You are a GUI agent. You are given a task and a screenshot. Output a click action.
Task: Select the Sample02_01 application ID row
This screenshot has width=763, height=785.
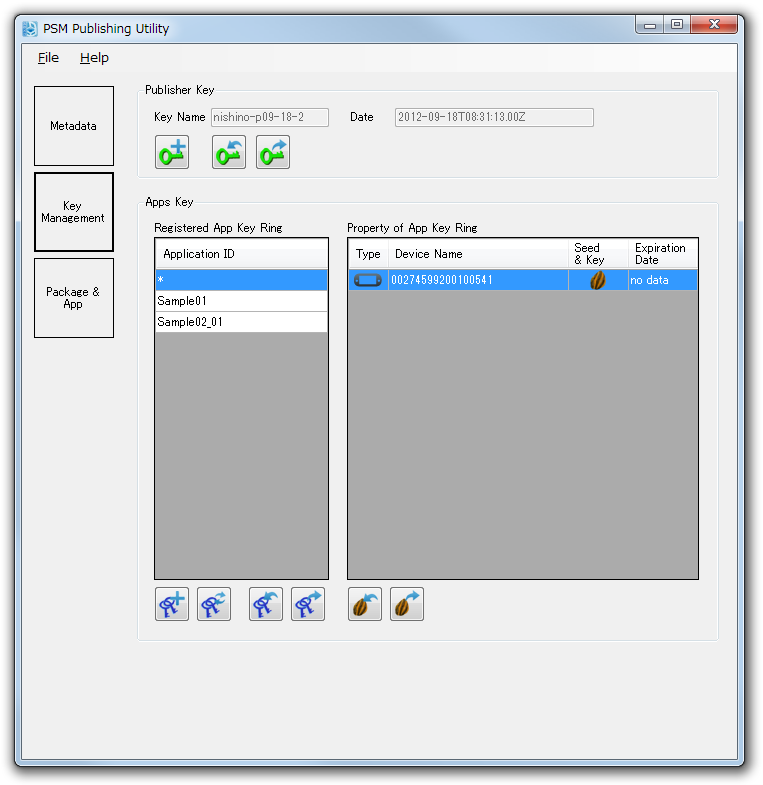pyautogui.click(x=241, y=322)
